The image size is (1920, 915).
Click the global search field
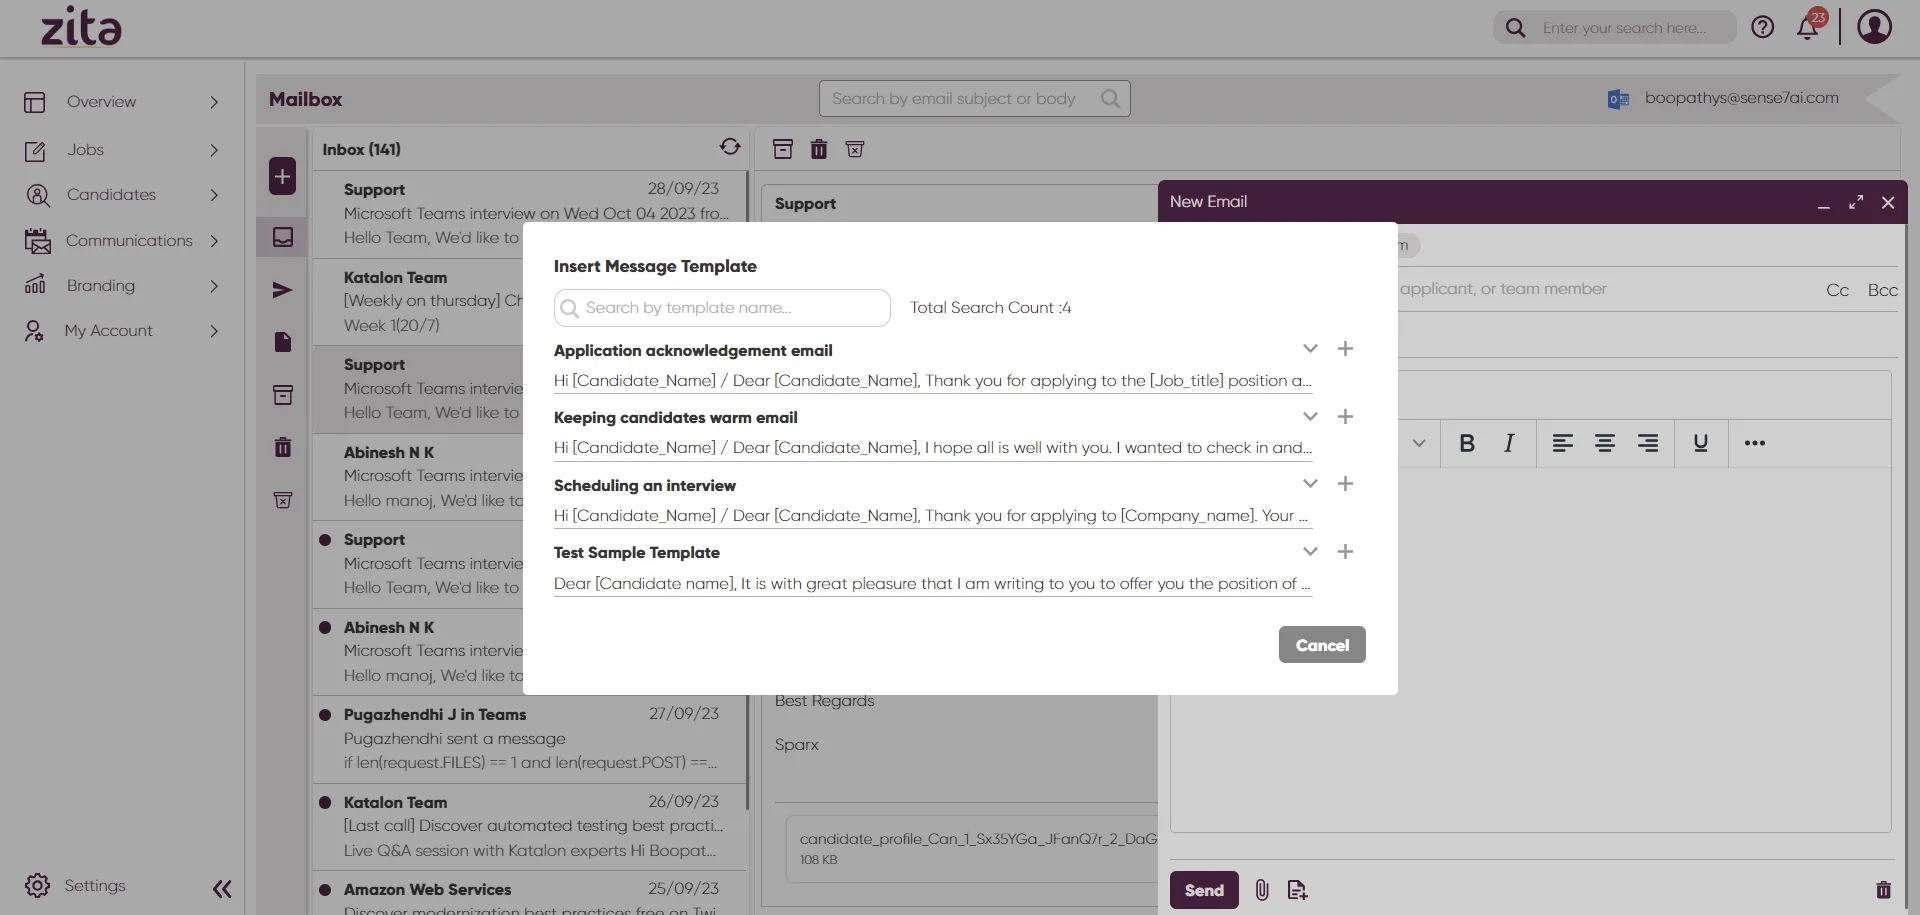[1615, 28]
